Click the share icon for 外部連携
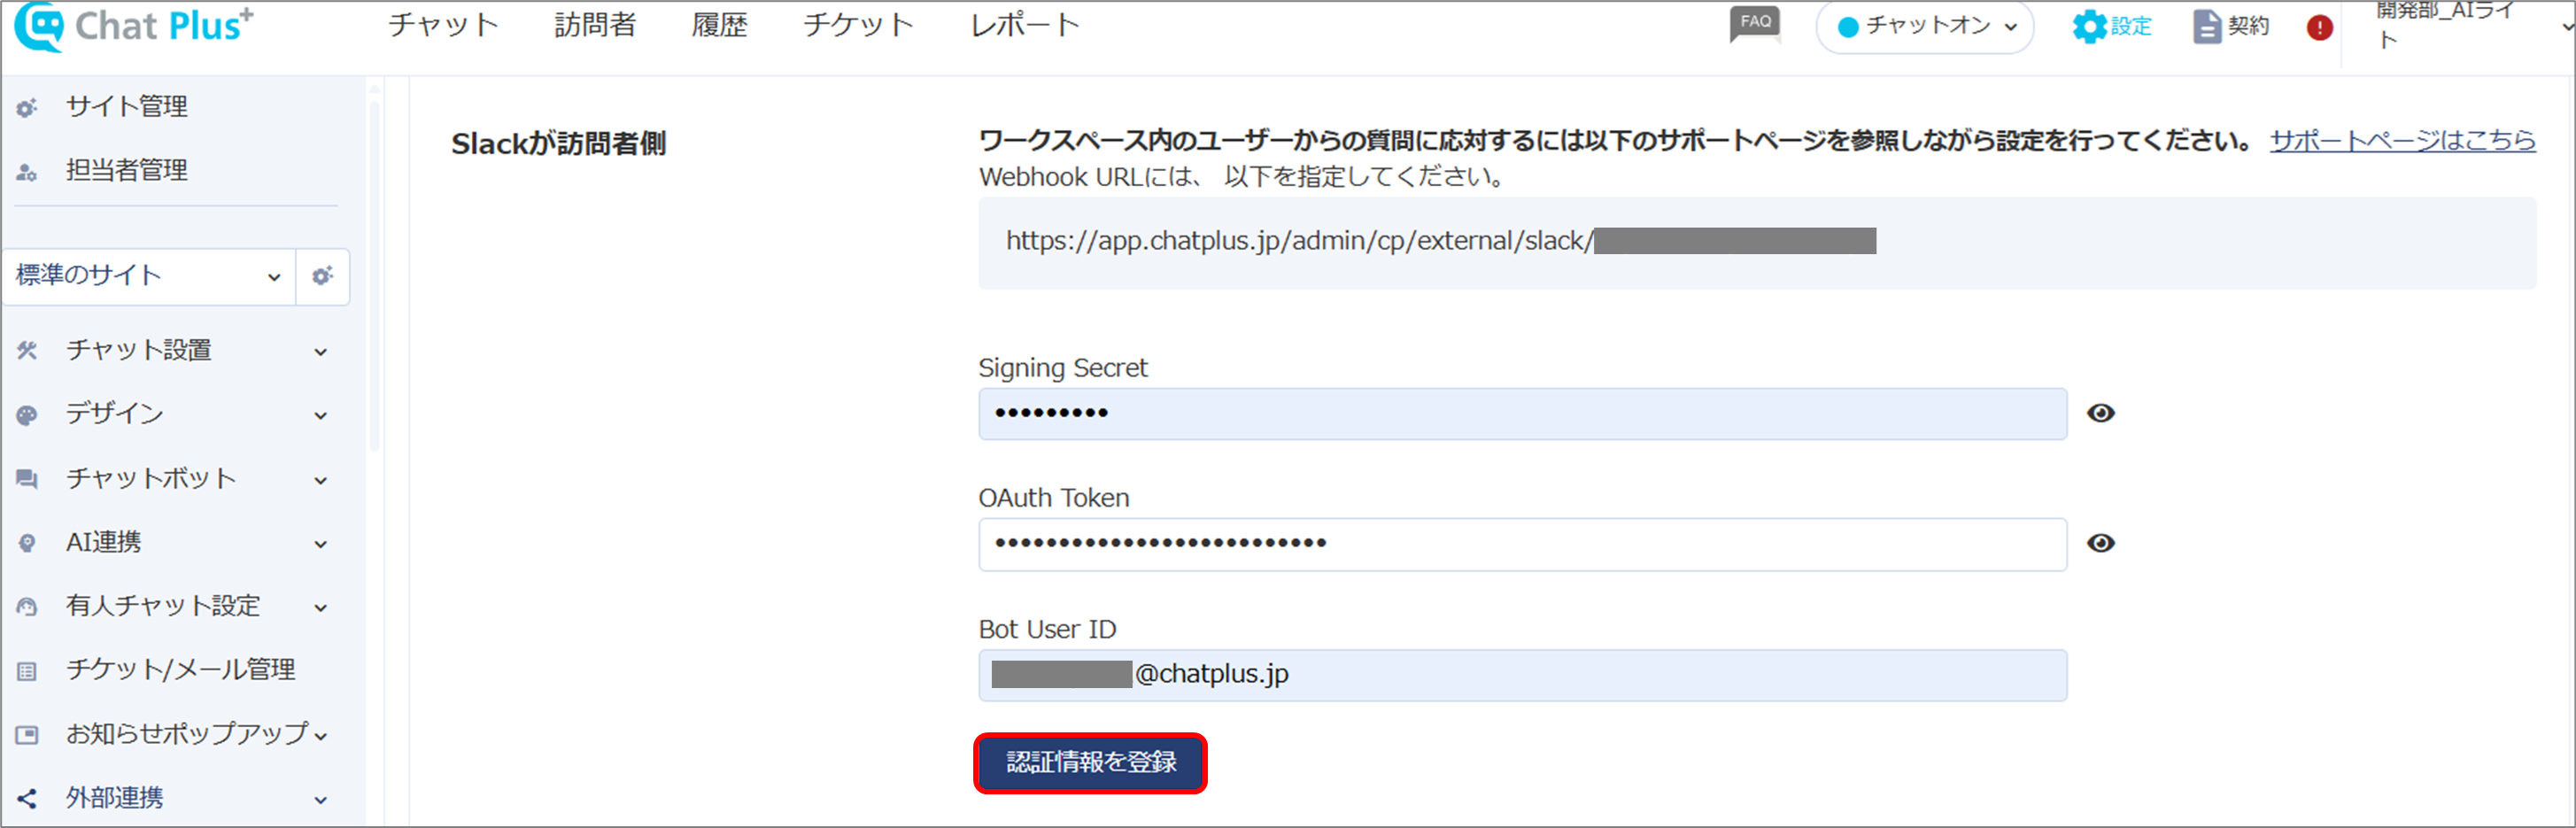Image resolution: width=2576 pixels, height=828 pixels. pyautogui.click(x=27, y=799)
